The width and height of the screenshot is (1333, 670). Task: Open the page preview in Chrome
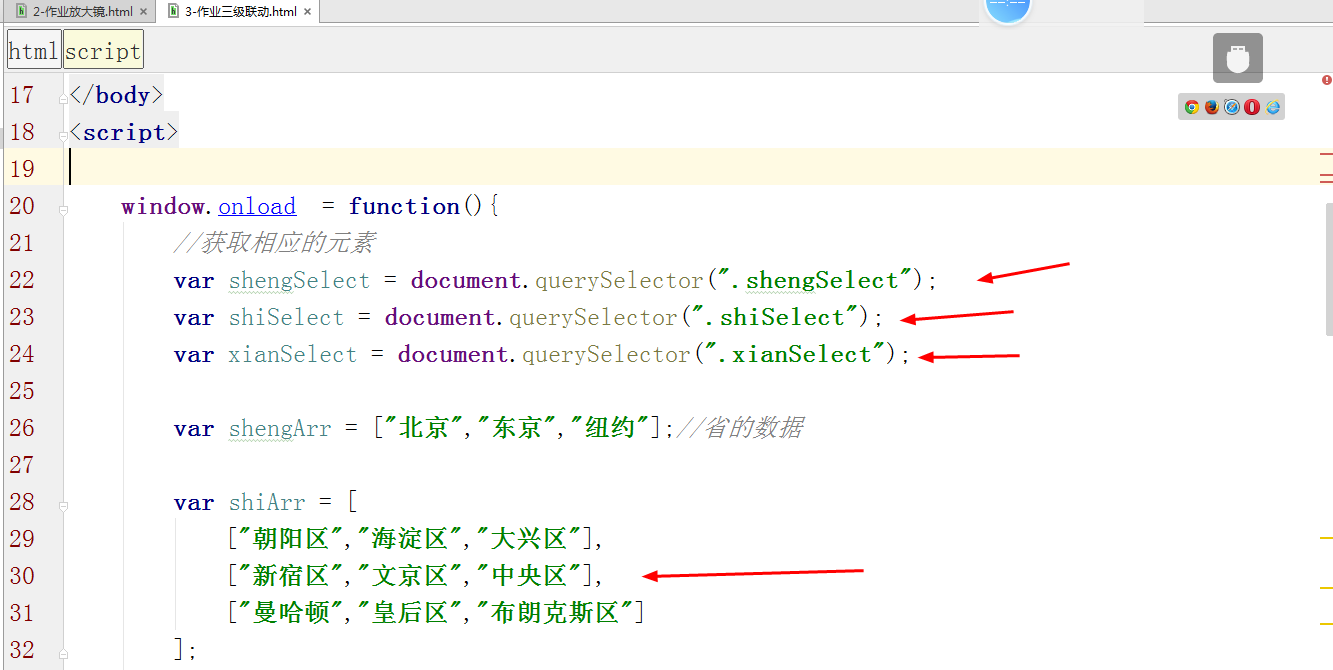coord(1191,106)
